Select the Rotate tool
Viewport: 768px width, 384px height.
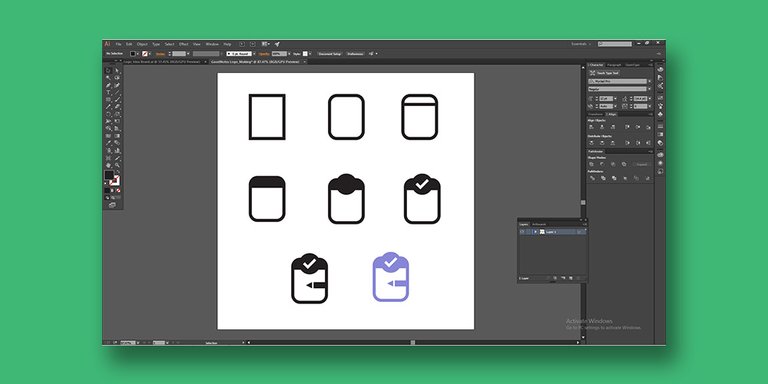coord(108,113)
